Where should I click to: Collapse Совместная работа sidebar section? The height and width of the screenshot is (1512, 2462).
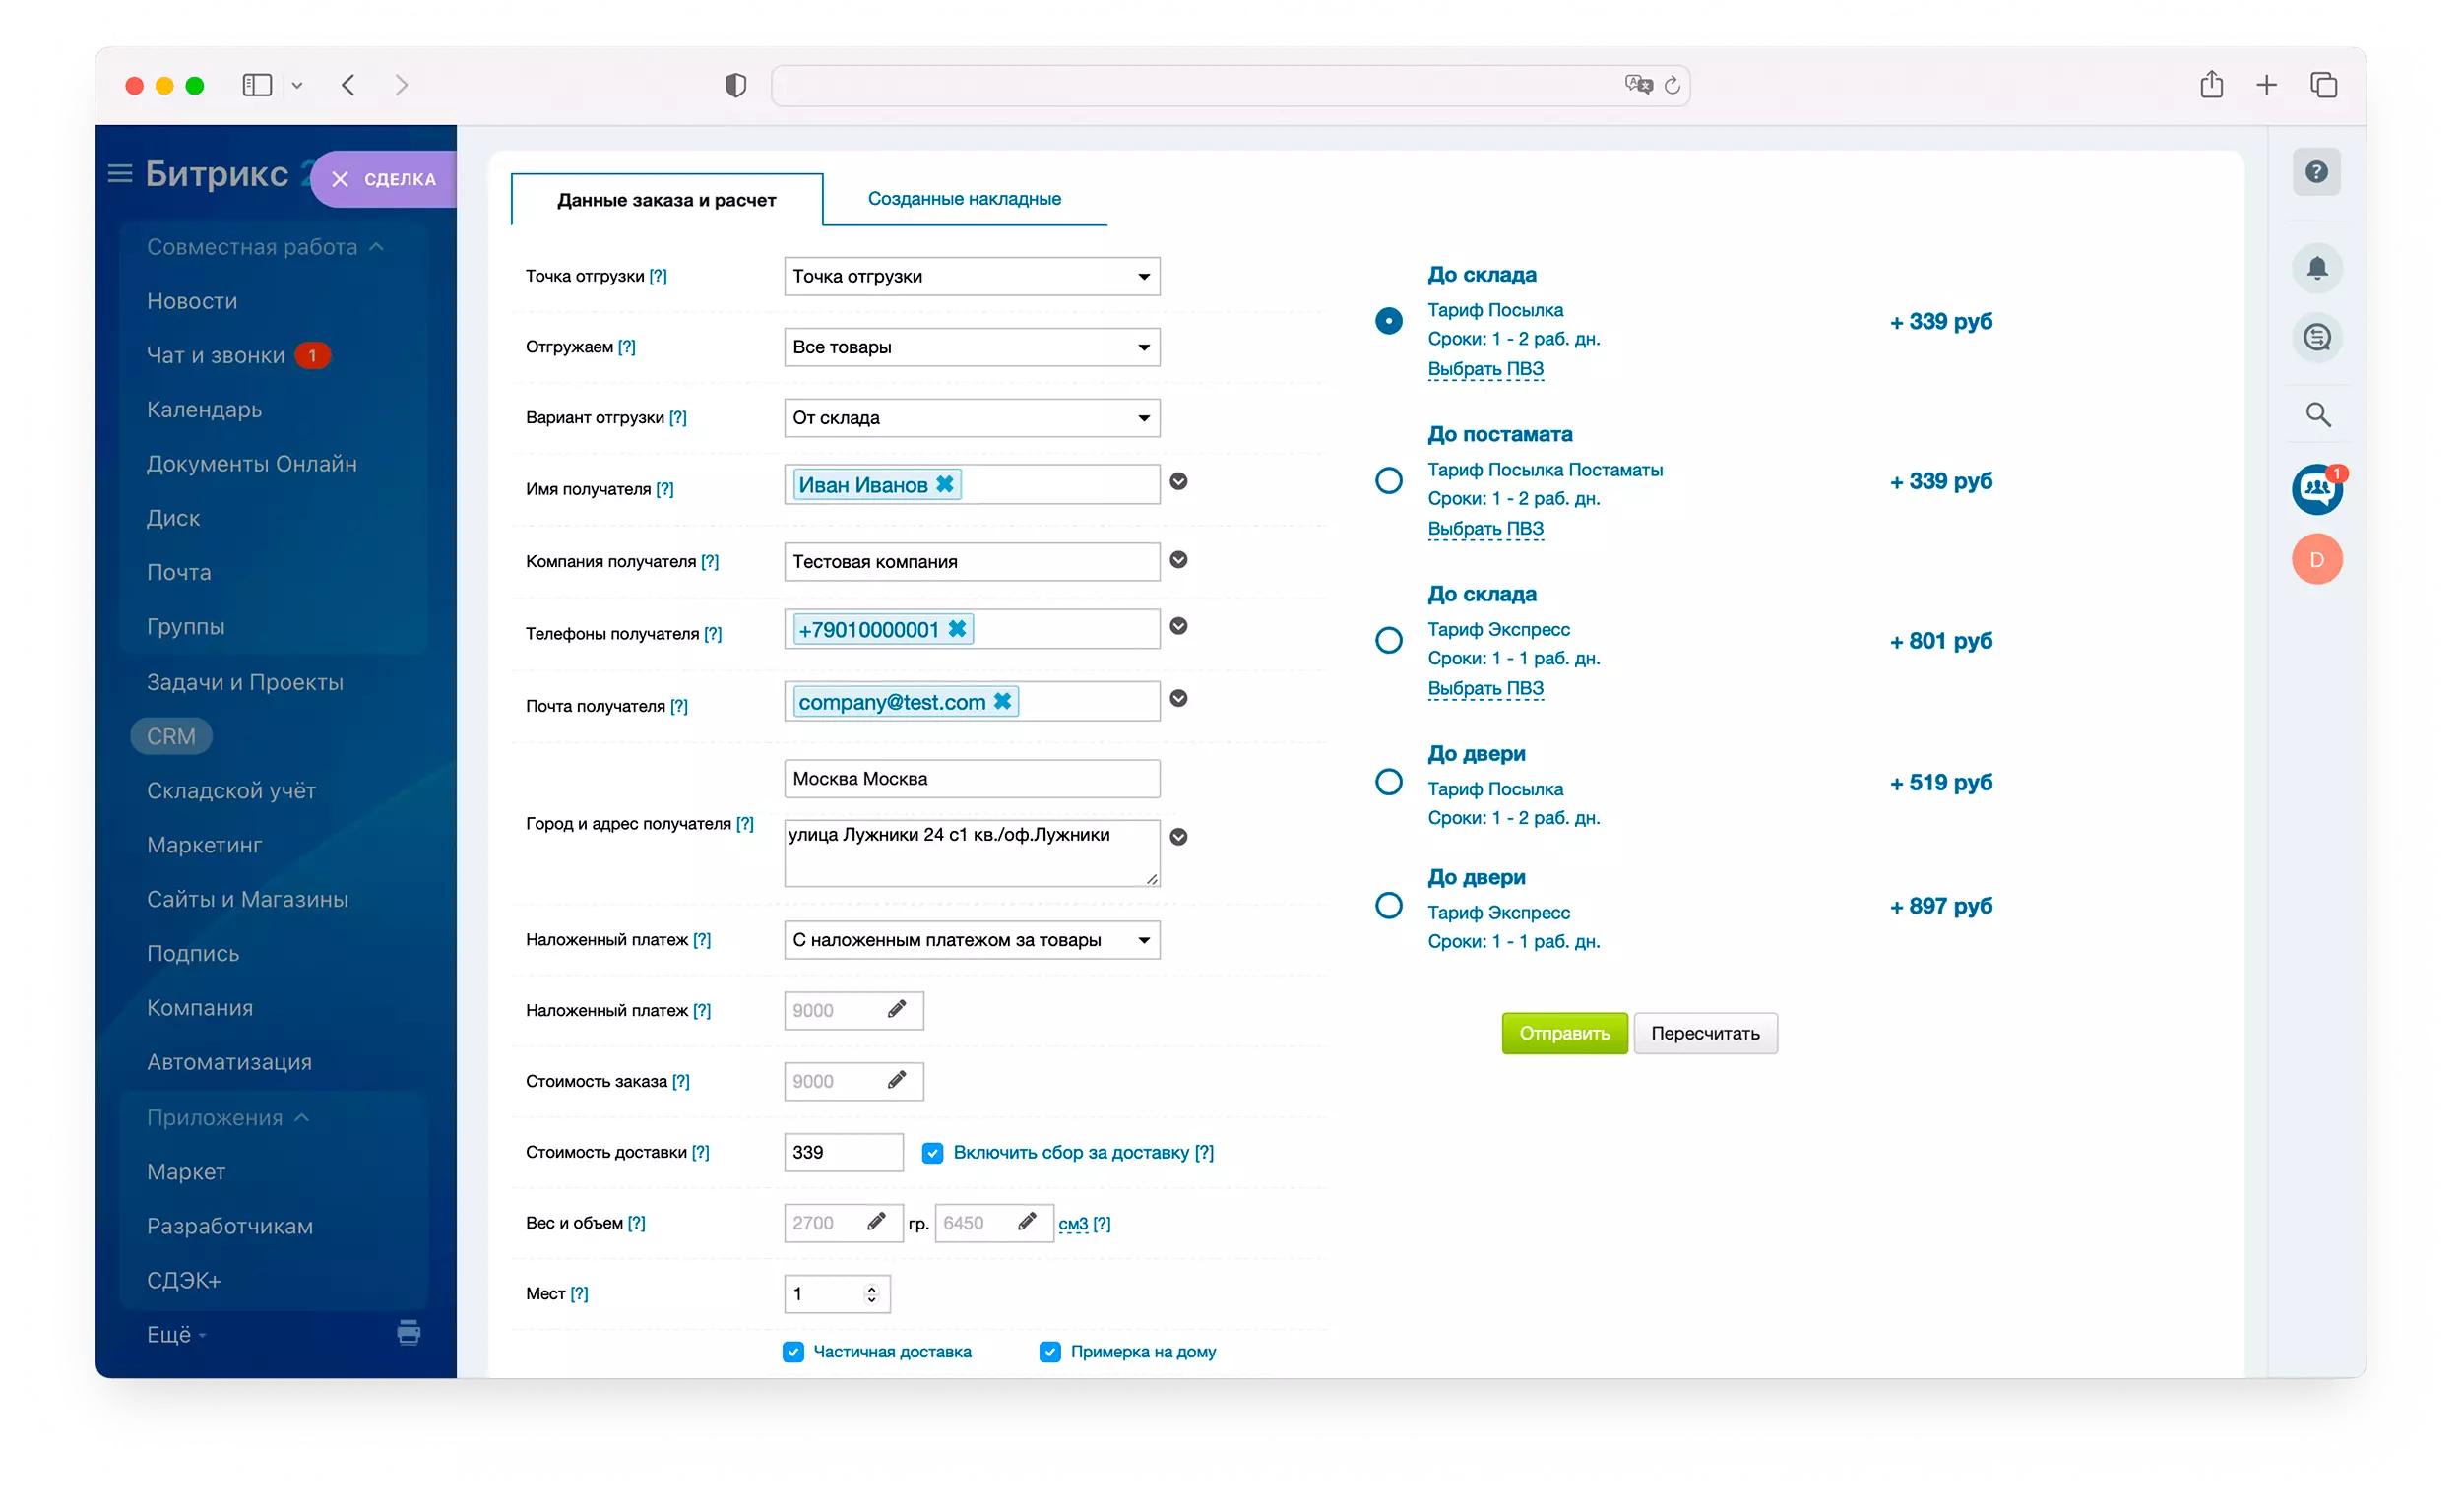click(x=377, y=247)
